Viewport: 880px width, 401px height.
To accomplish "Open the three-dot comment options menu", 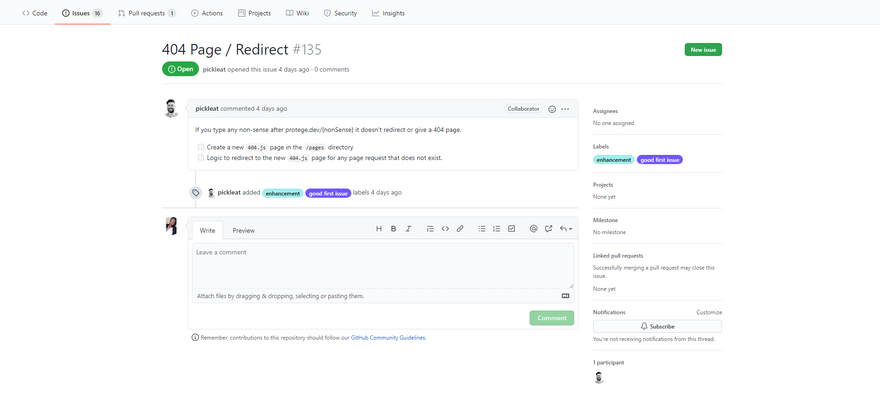I will click(565, 108).
